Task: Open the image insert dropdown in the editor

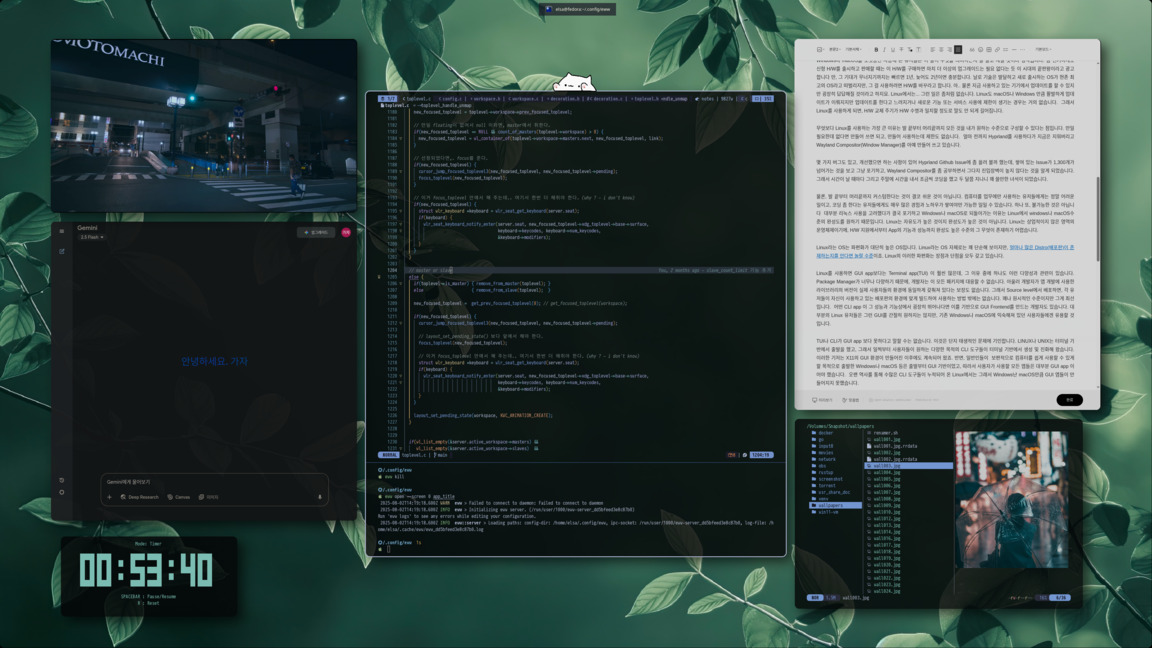Action: (x=820, y=50)
